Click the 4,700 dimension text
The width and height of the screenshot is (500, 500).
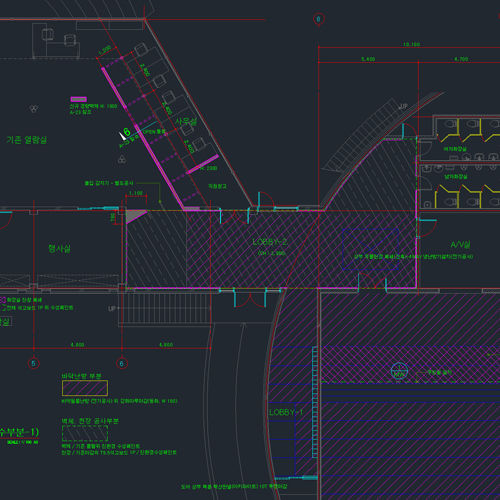461,59
